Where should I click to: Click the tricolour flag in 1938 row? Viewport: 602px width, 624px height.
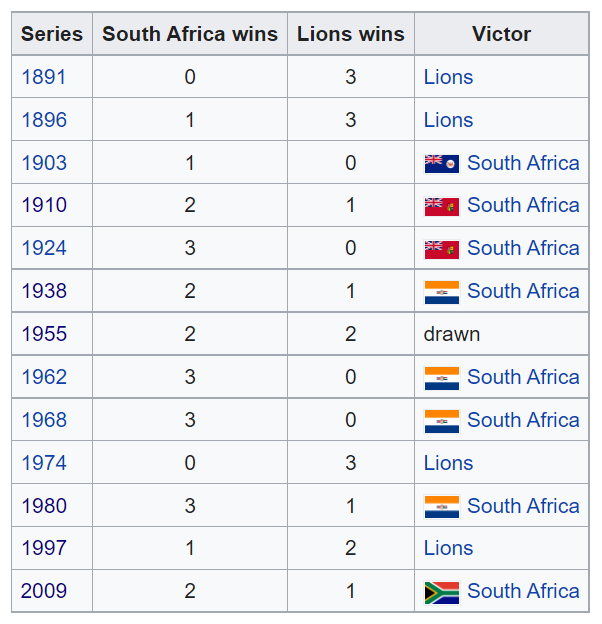pyautogui.click(x=442, y=292)
